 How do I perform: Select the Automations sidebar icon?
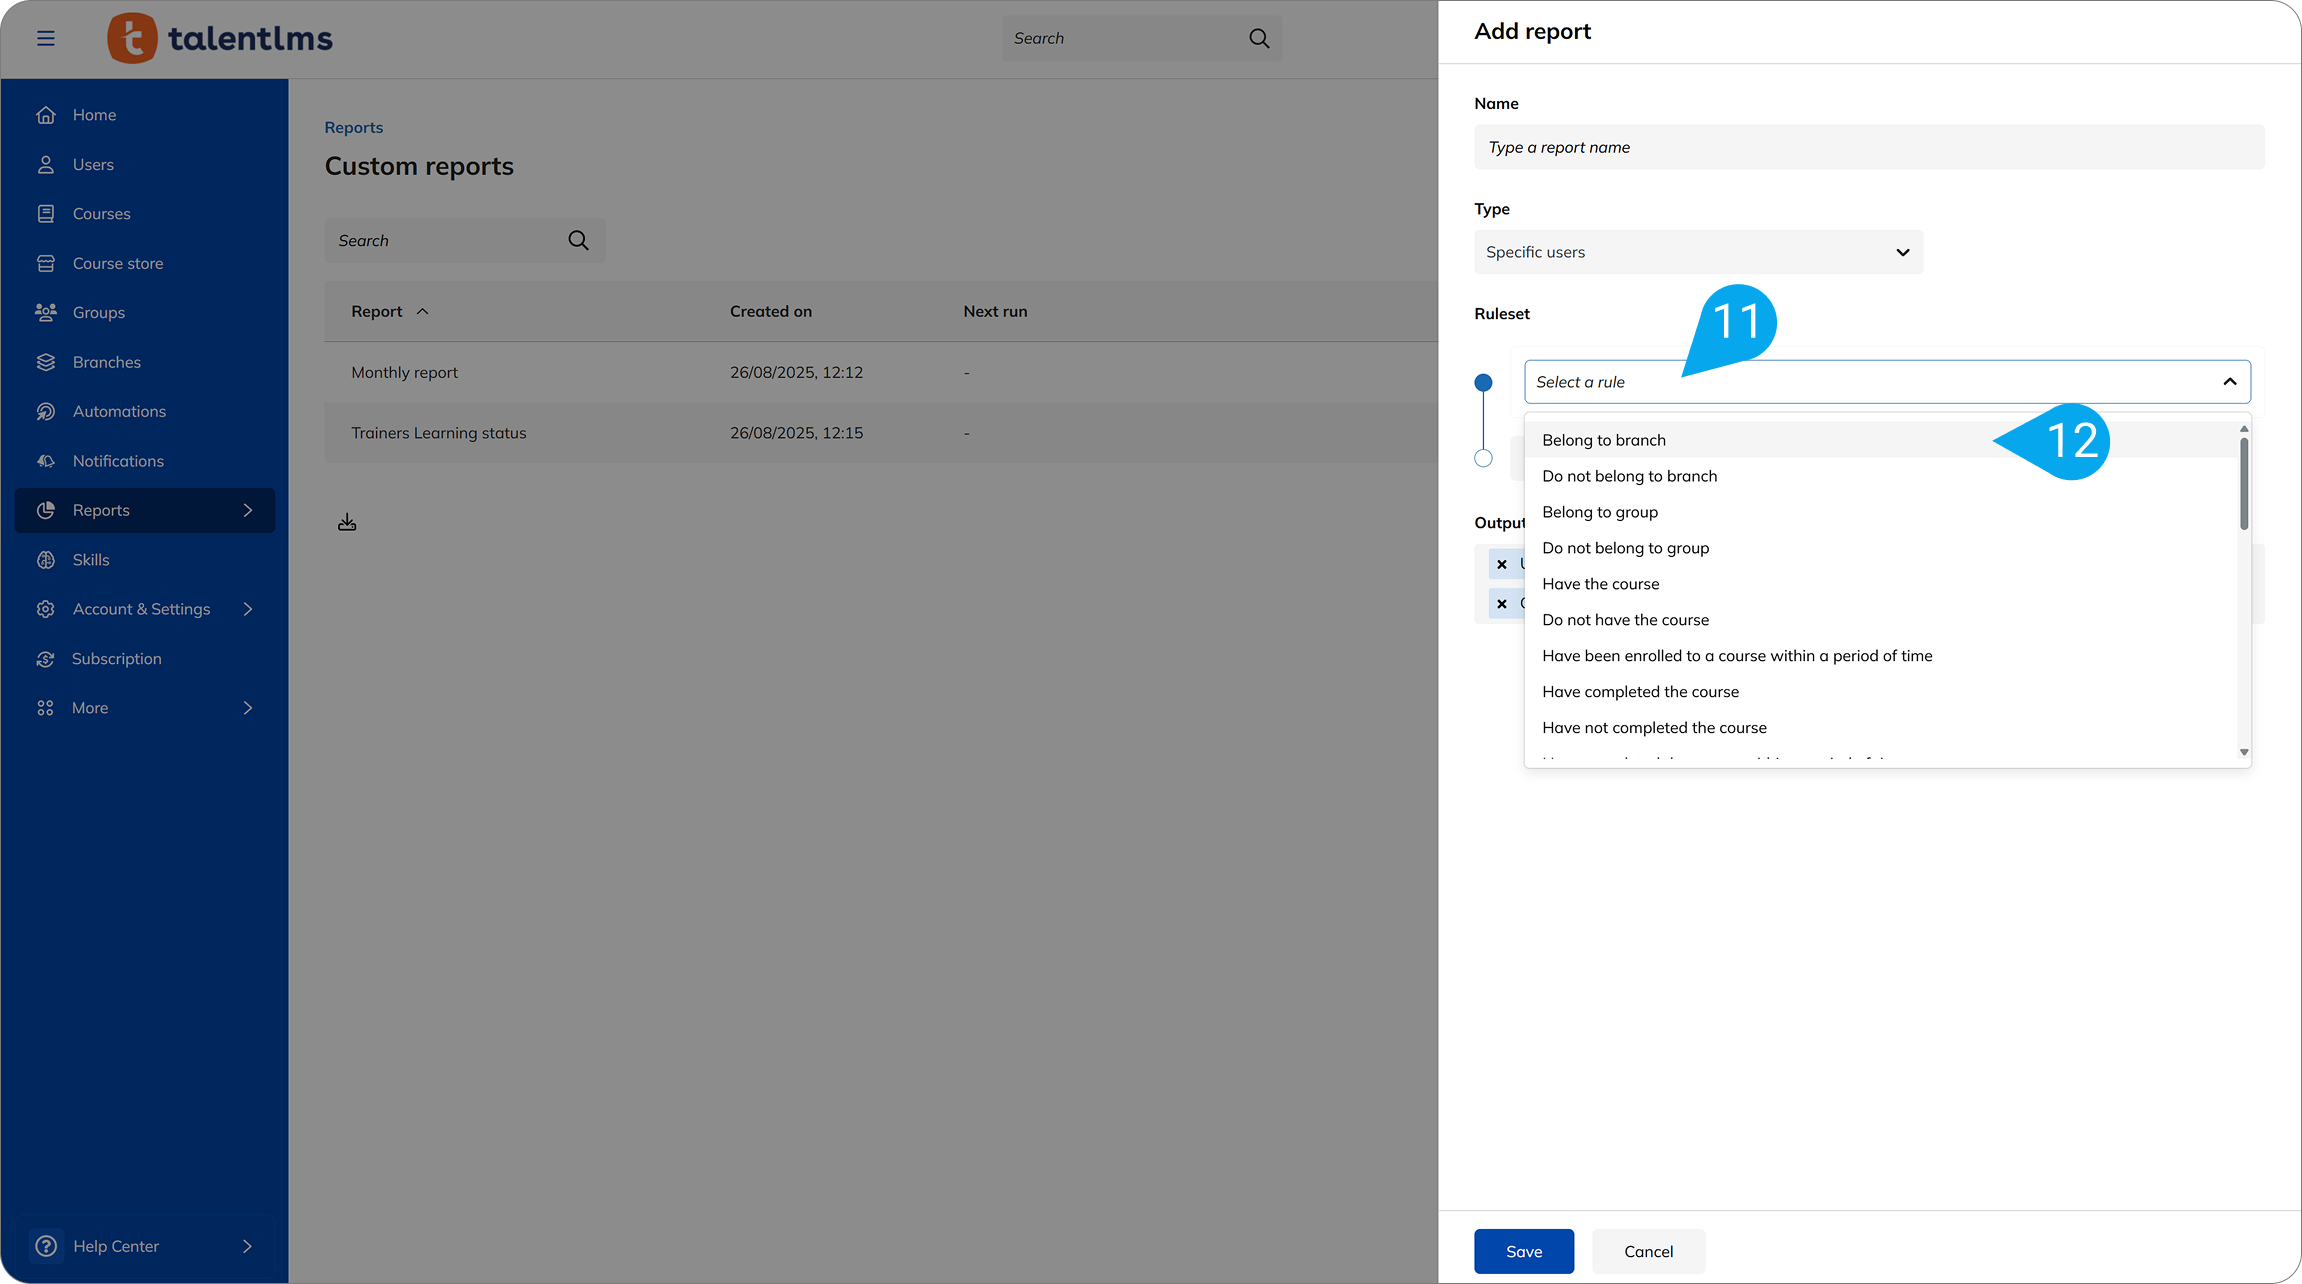(x=46, y=411)
